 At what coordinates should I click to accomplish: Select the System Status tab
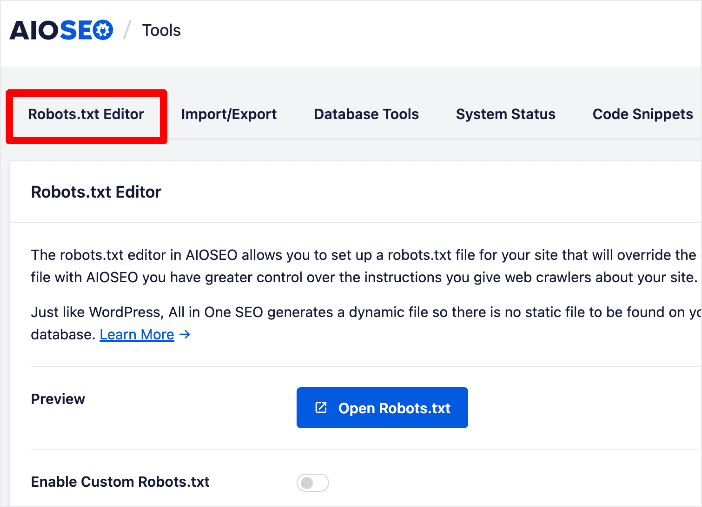(x=505, y=114)
